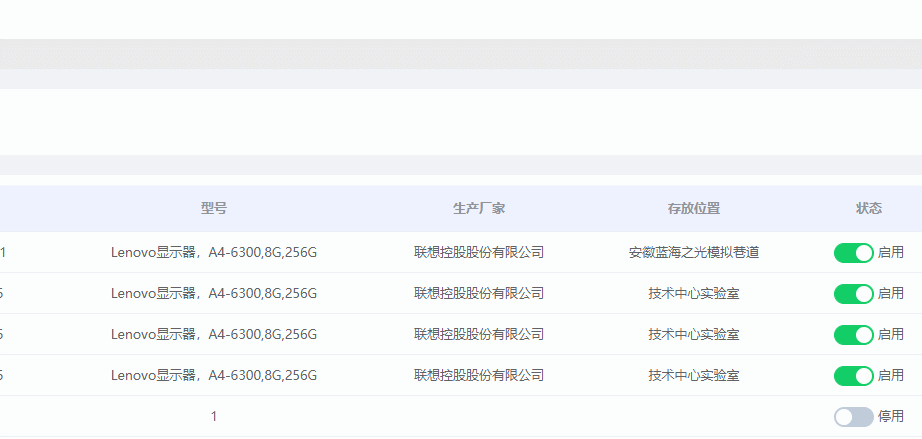The image size is (922, 439).
Task: Select the model cell "1" in last row
Action: (214, 416)
